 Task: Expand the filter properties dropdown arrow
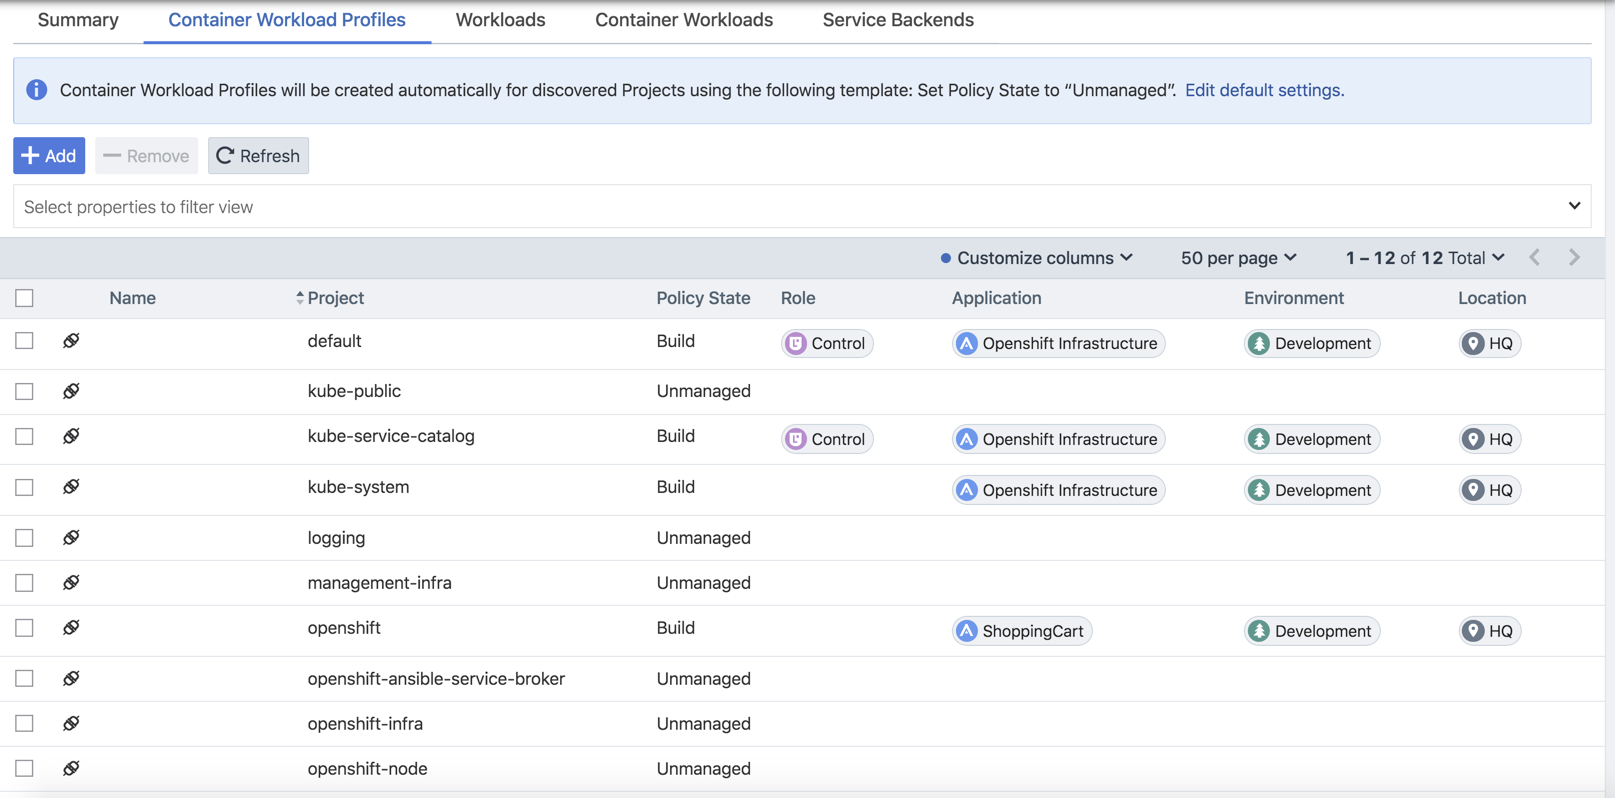(x=1574, y=206)
